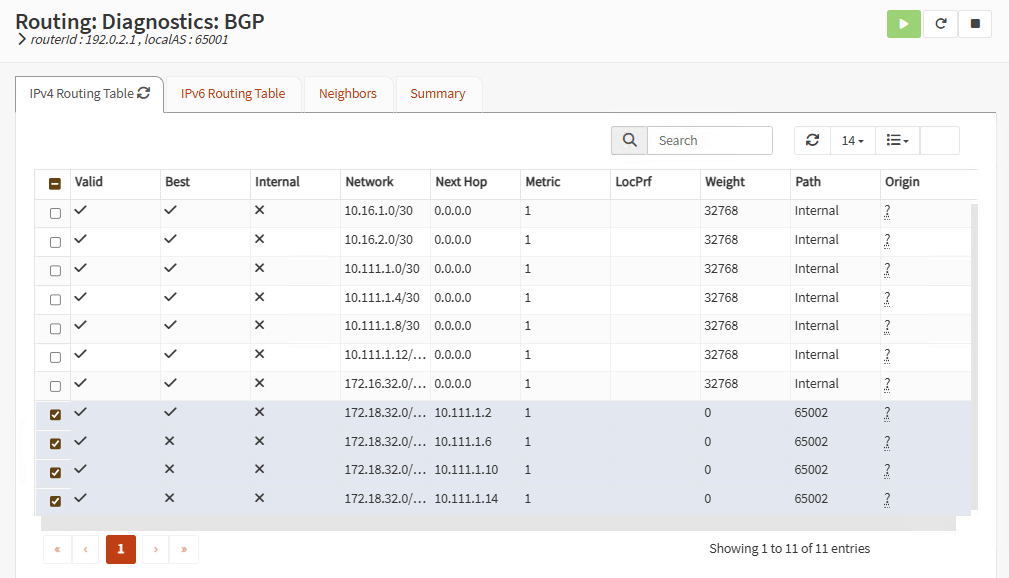Click the magnifier search icon
Image resolution: width=1009 pixels, height=578 pixels.
point(629,141)
